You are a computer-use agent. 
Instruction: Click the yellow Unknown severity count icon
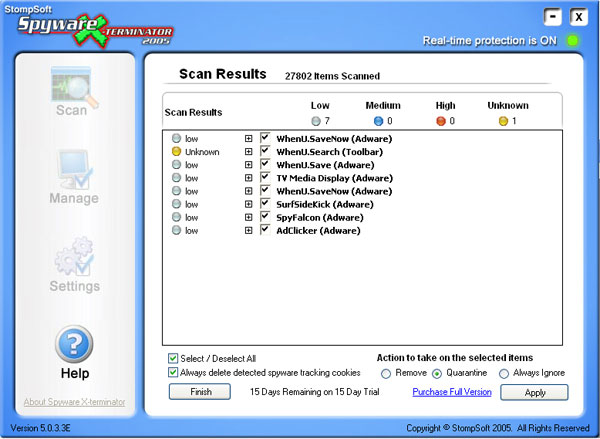[503, 121]
